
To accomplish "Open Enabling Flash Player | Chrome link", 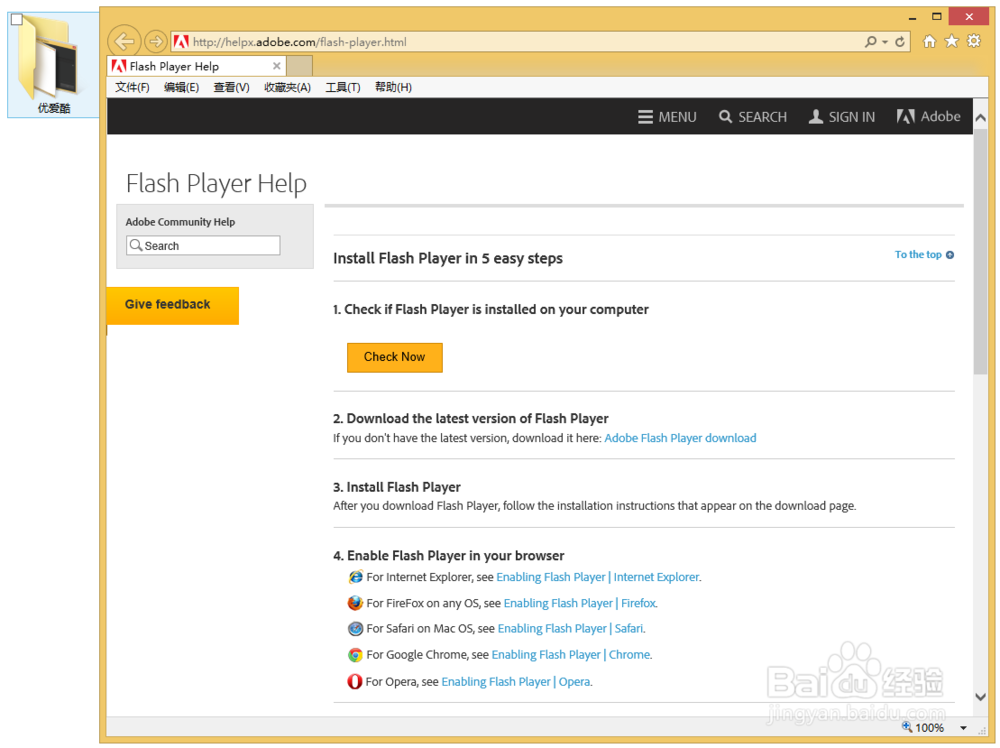I will (x=571, y=655).
